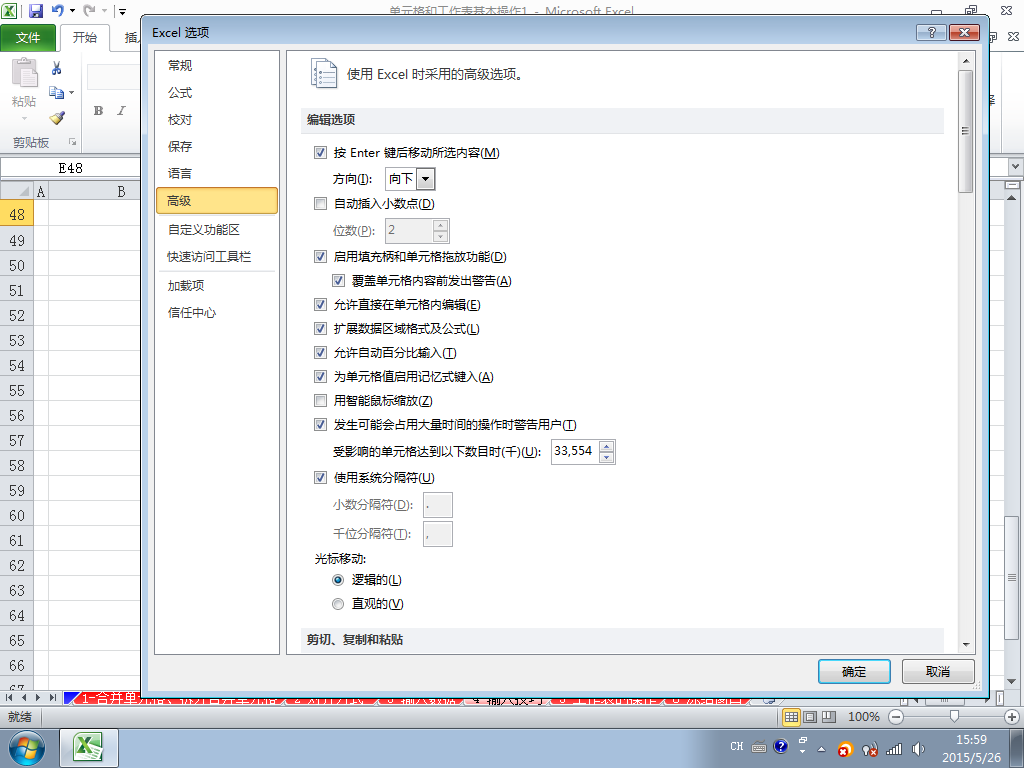Viewport: 1024px width, 768px height.
Task: Switch to the 开始 (Home) ribbon tab
Action: (x=84, y=38)
